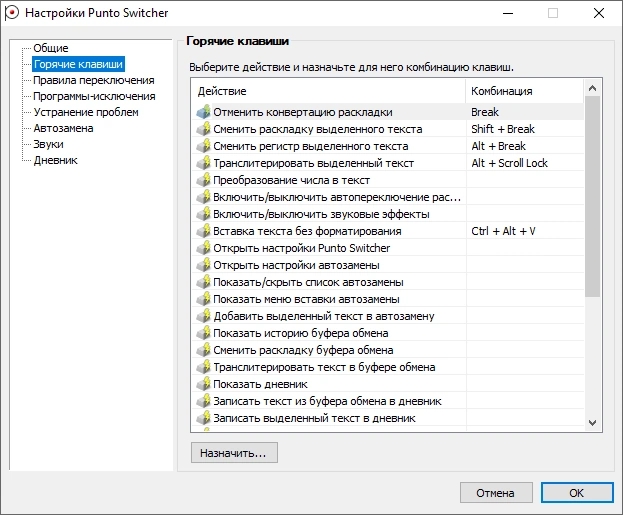Image resolution: width=623 pixels, height=515 pixels.
Task: Select row "Сменить раскладку выделенного текста"
Action: pos(388,129)
